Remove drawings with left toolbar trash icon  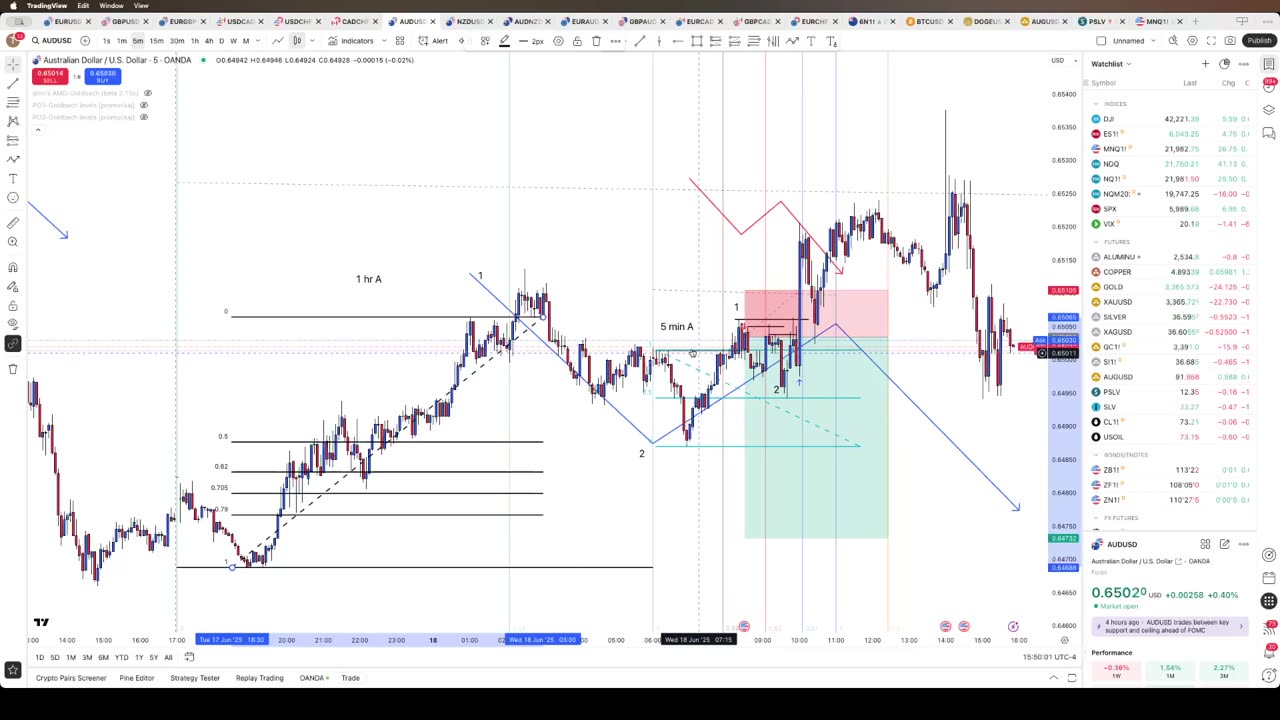[x=13, y=369]
